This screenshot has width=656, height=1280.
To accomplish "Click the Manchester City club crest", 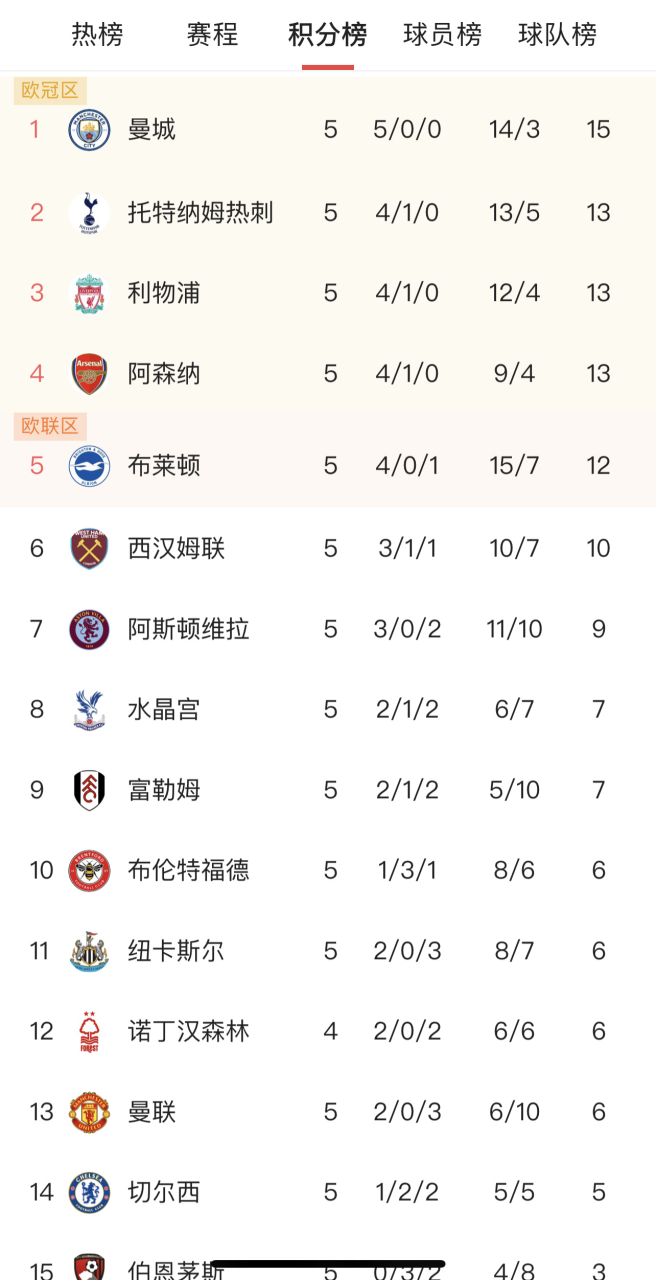I will coord(91,129).
